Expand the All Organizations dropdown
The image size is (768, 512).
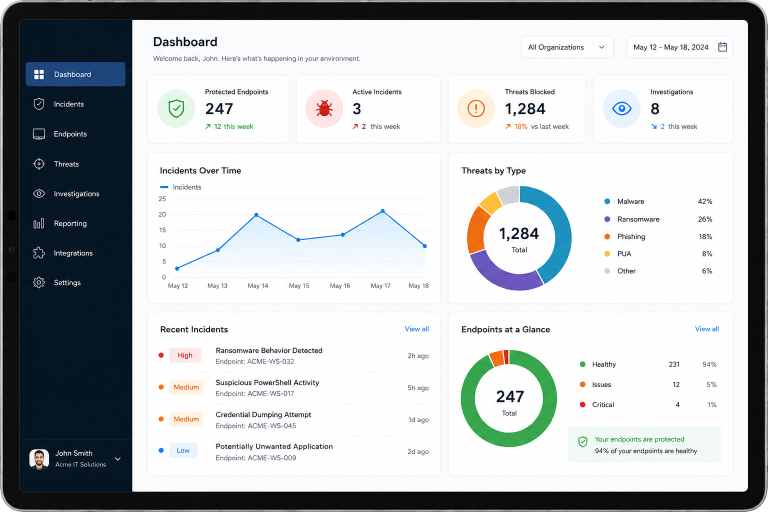[x=567, y=47]
